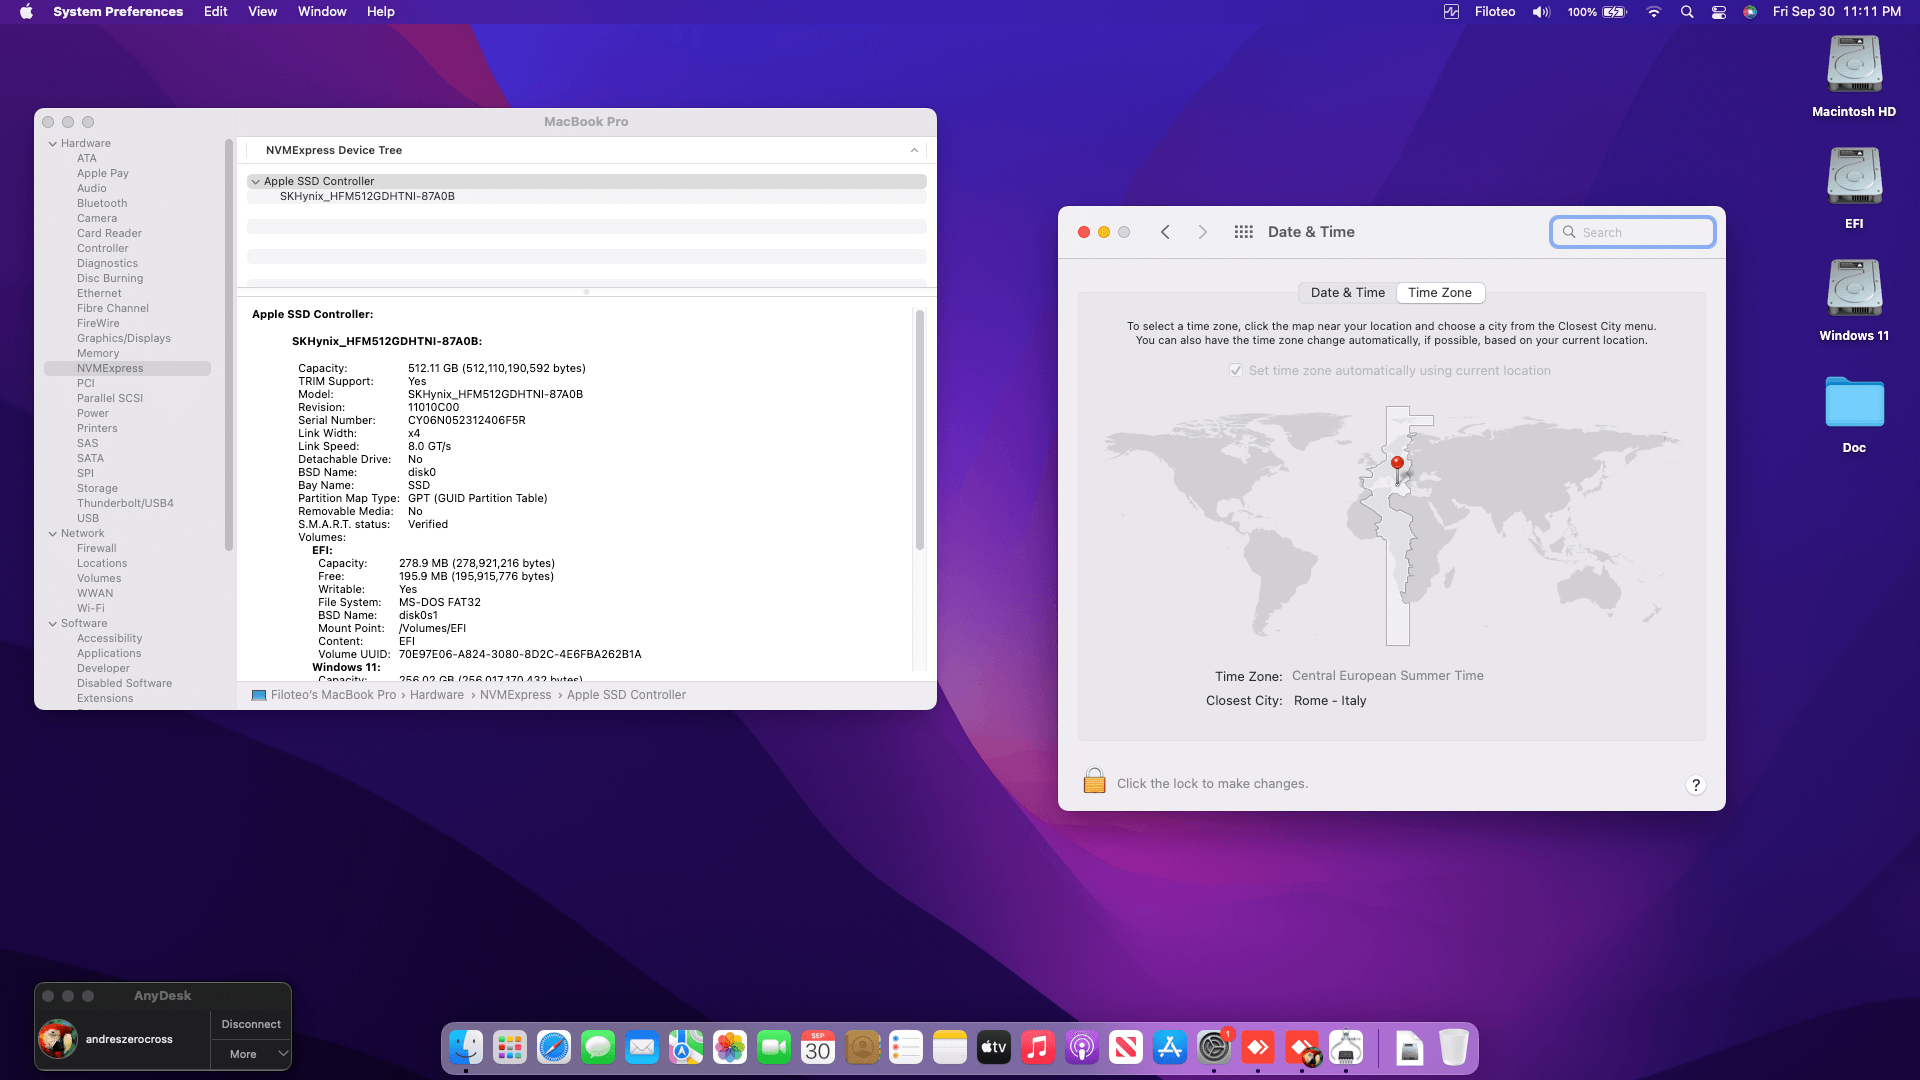
Task: Collapse the Hardware section in sidebar
Action: point(53,144)
